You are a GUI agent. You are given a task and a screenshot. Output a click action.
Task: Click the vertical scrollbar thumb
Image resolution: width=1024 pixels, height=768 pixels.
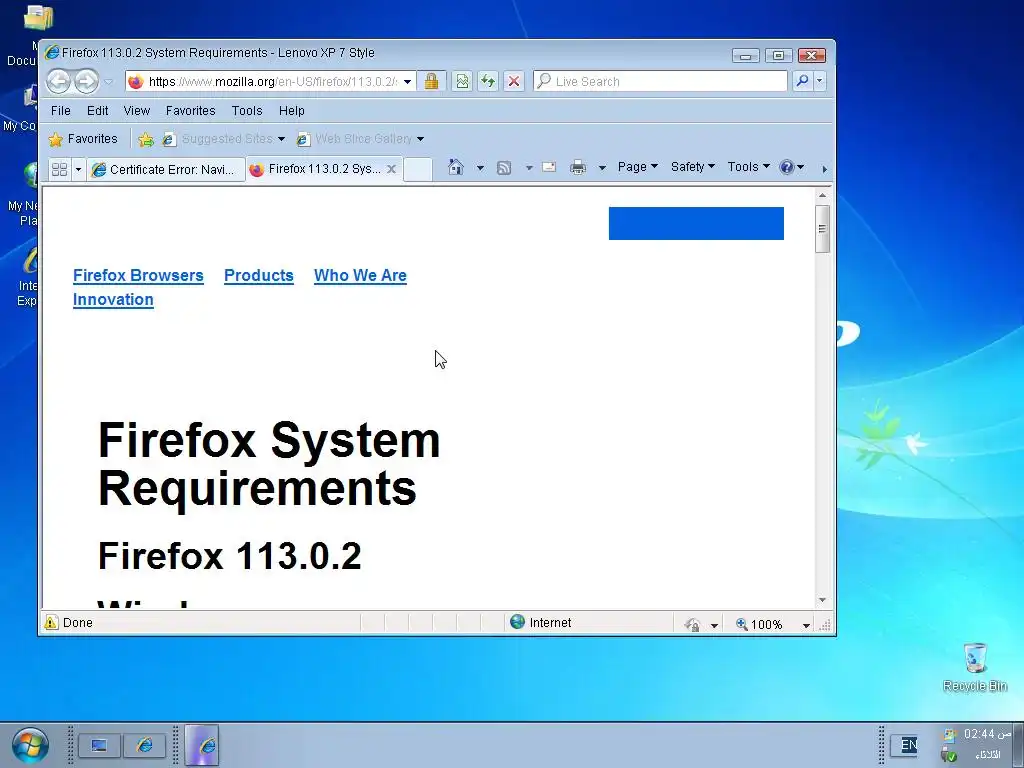822,229
